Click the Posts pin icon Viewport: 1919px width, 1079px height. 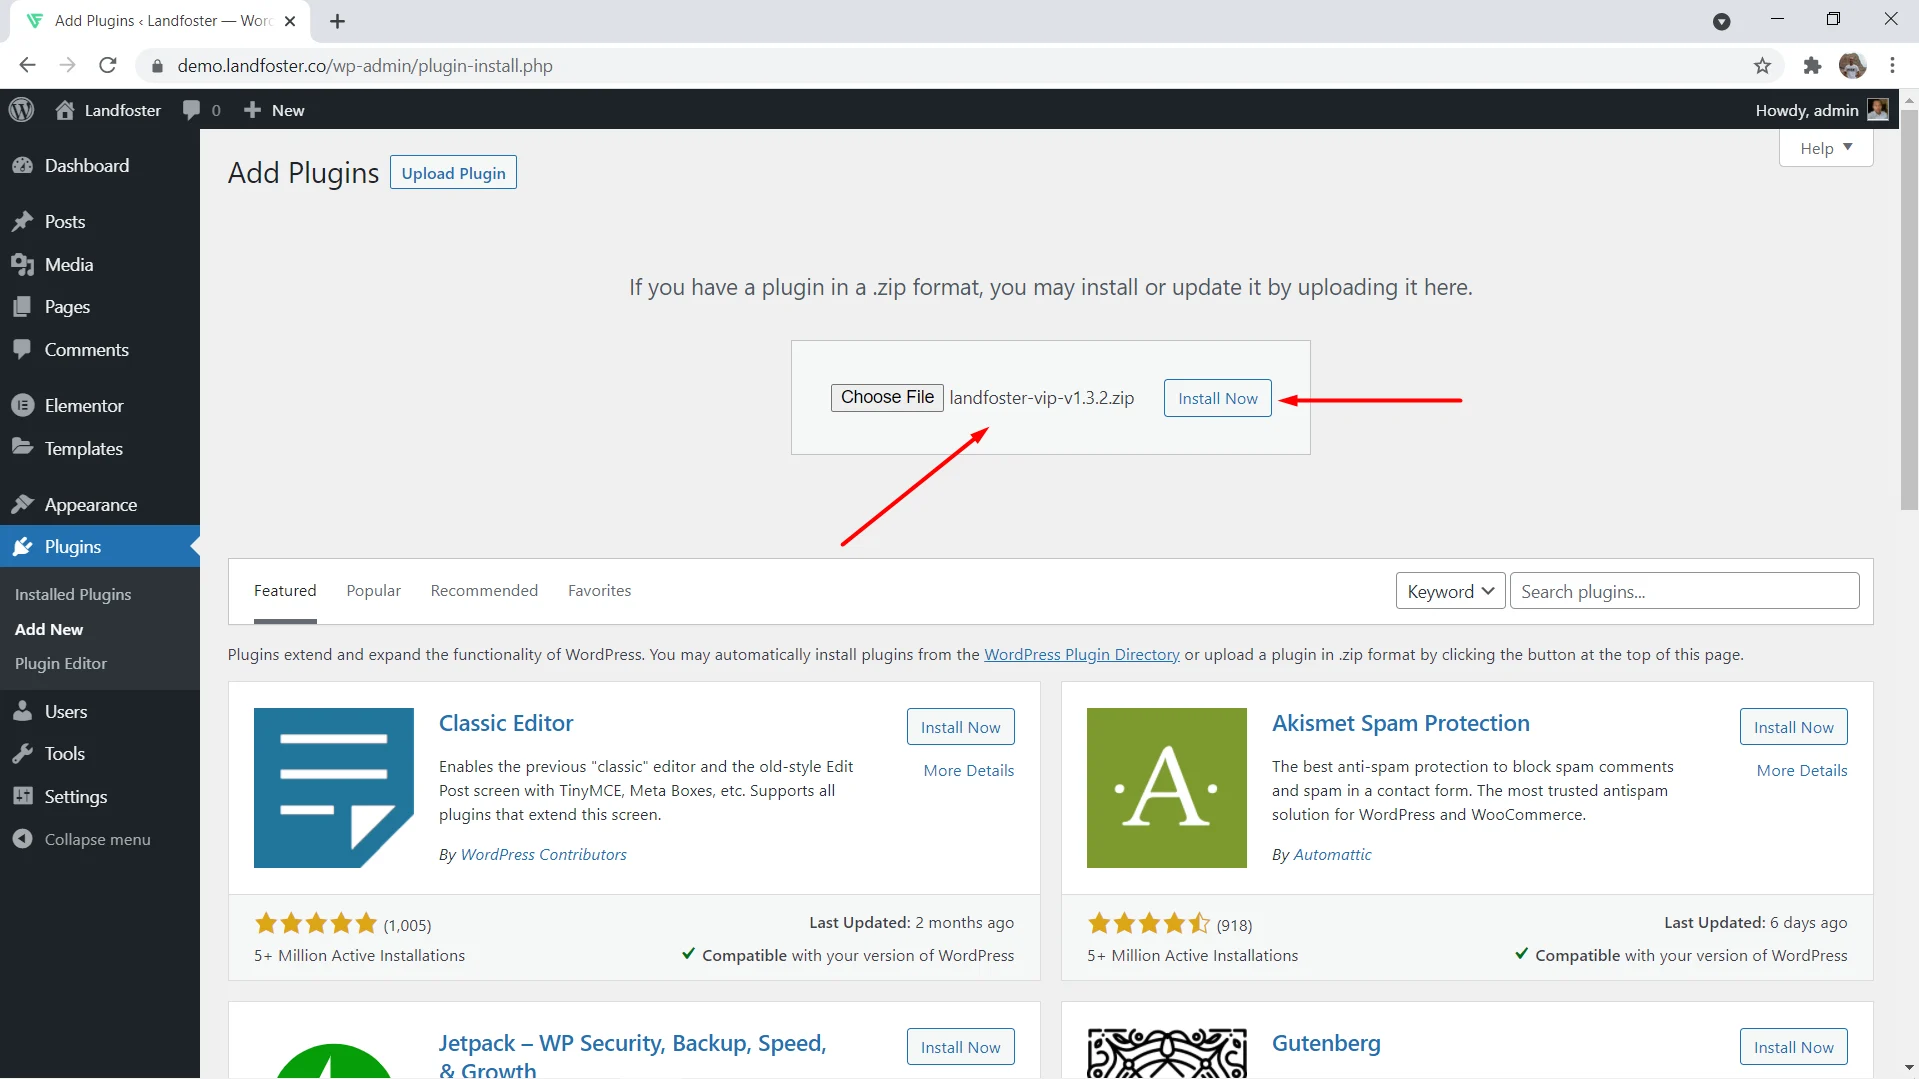pos(22,222)
